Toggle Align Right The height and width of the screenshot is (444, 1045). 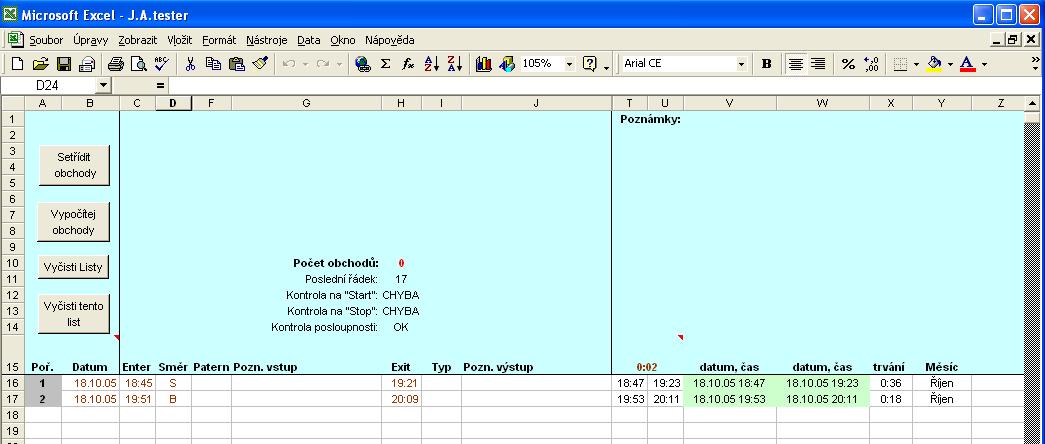[x=818, y=64]
